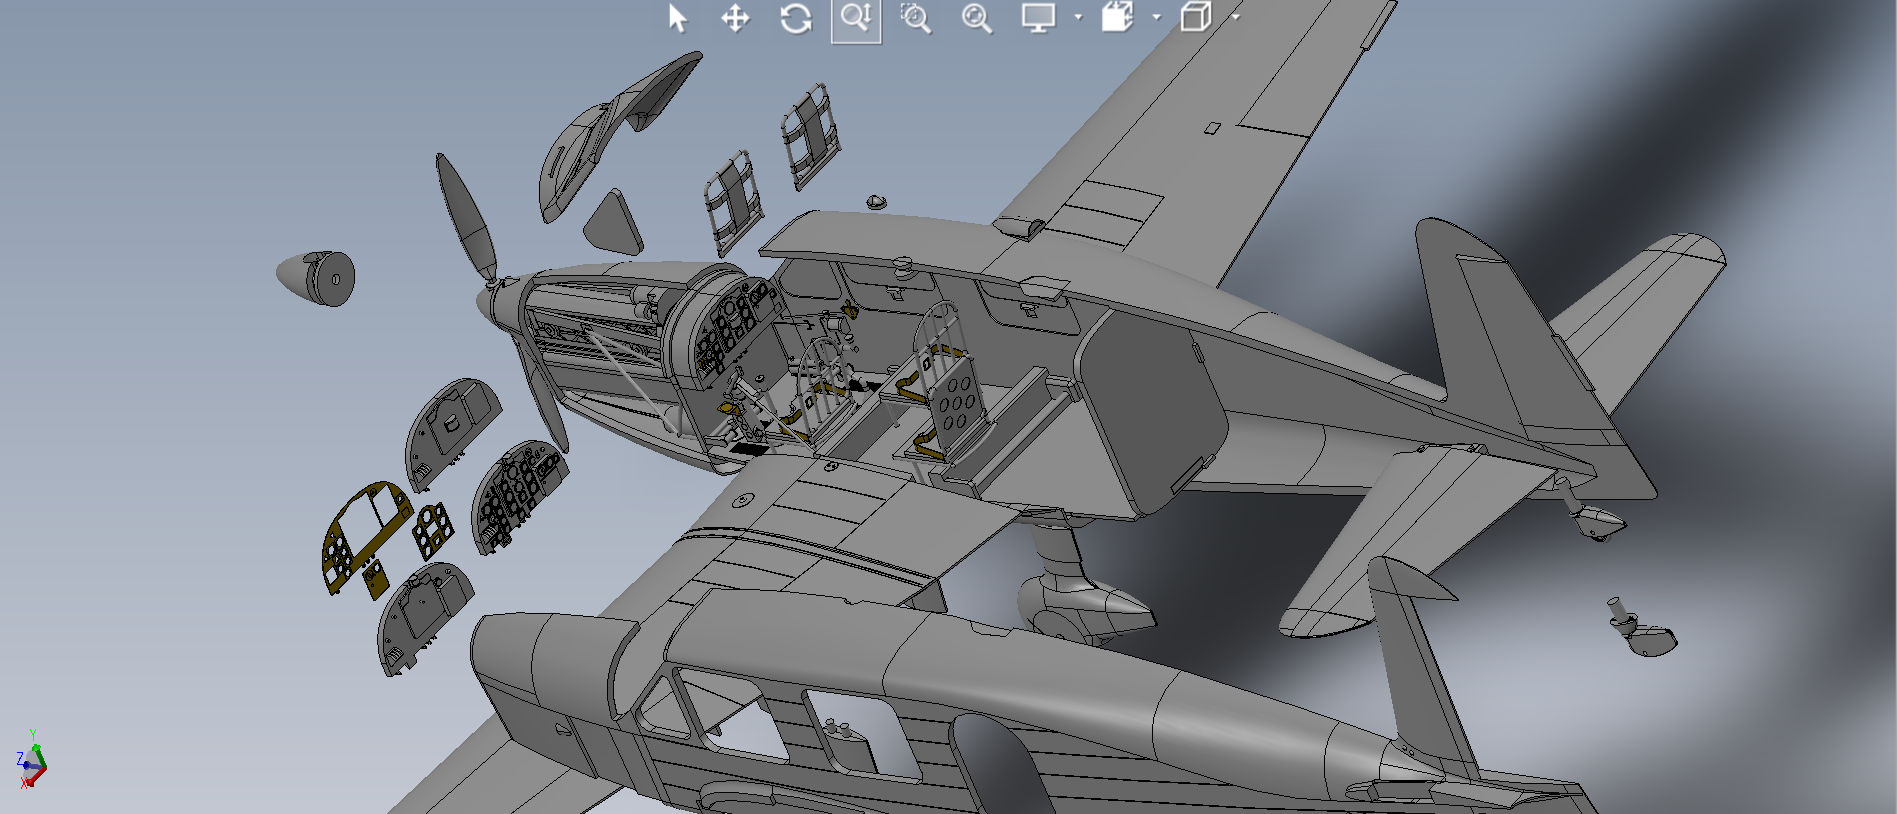Image resolution: width=1897 pixels, height=814 pixels.
Task: Activate the Select arrow tool
Action: pyautogui.click(x=677, y=18)
